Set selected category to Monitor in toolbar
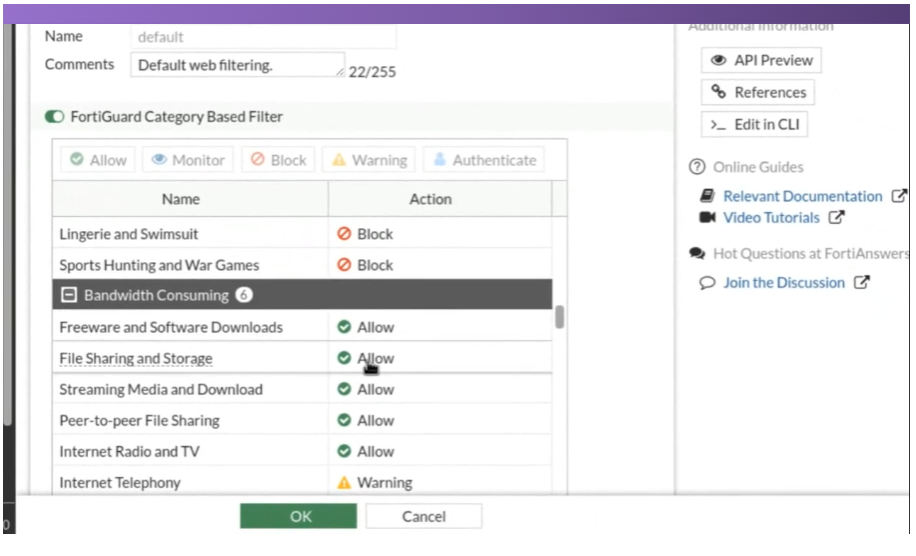 pyautogui.click(x=188, y=159)
